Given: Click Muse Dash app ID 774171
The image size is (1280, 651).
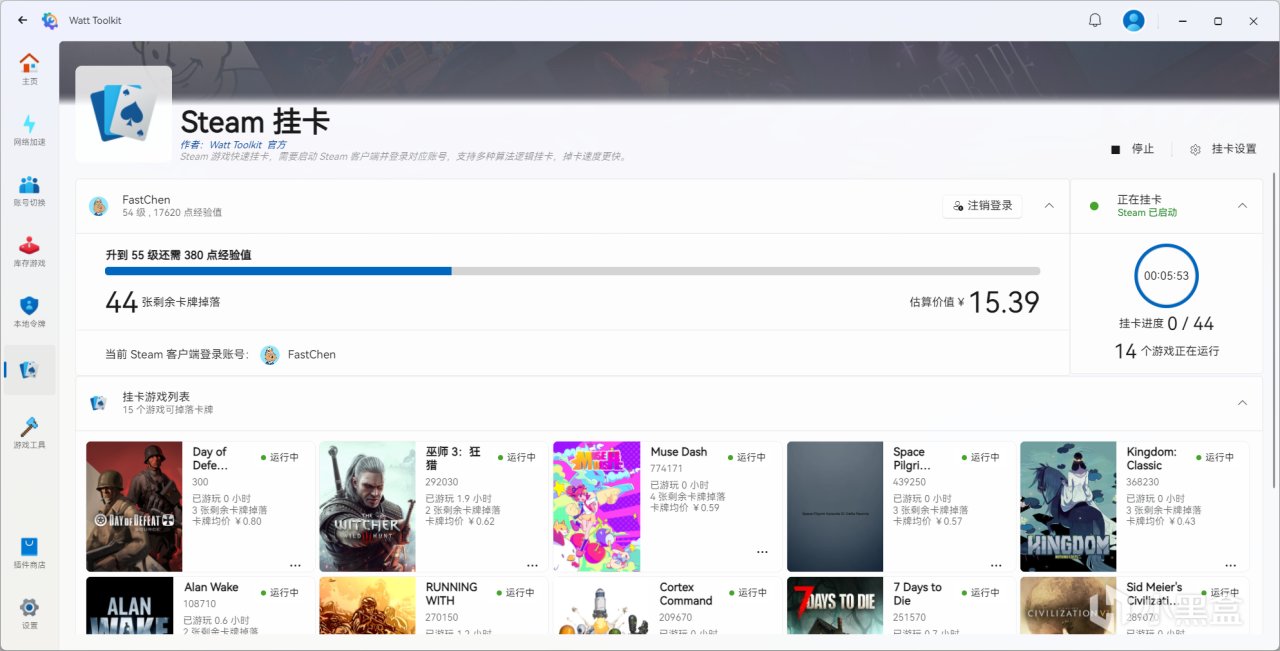Looking at the screenshot, I should pos(665,468).
